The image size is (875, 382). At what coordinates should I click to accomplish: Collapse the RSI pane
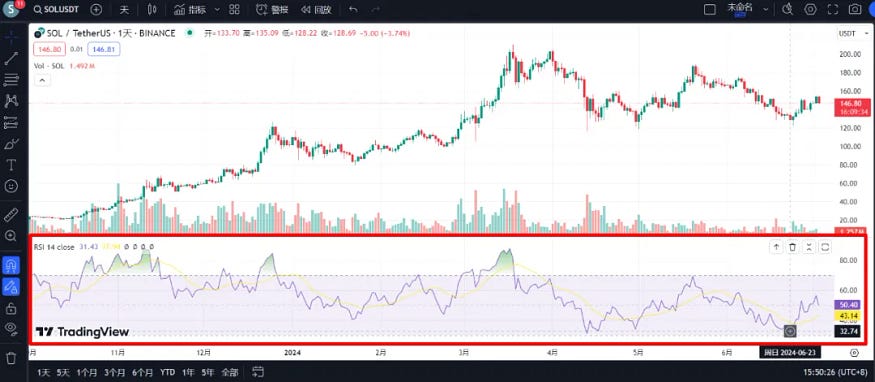(x=809, y=248)
